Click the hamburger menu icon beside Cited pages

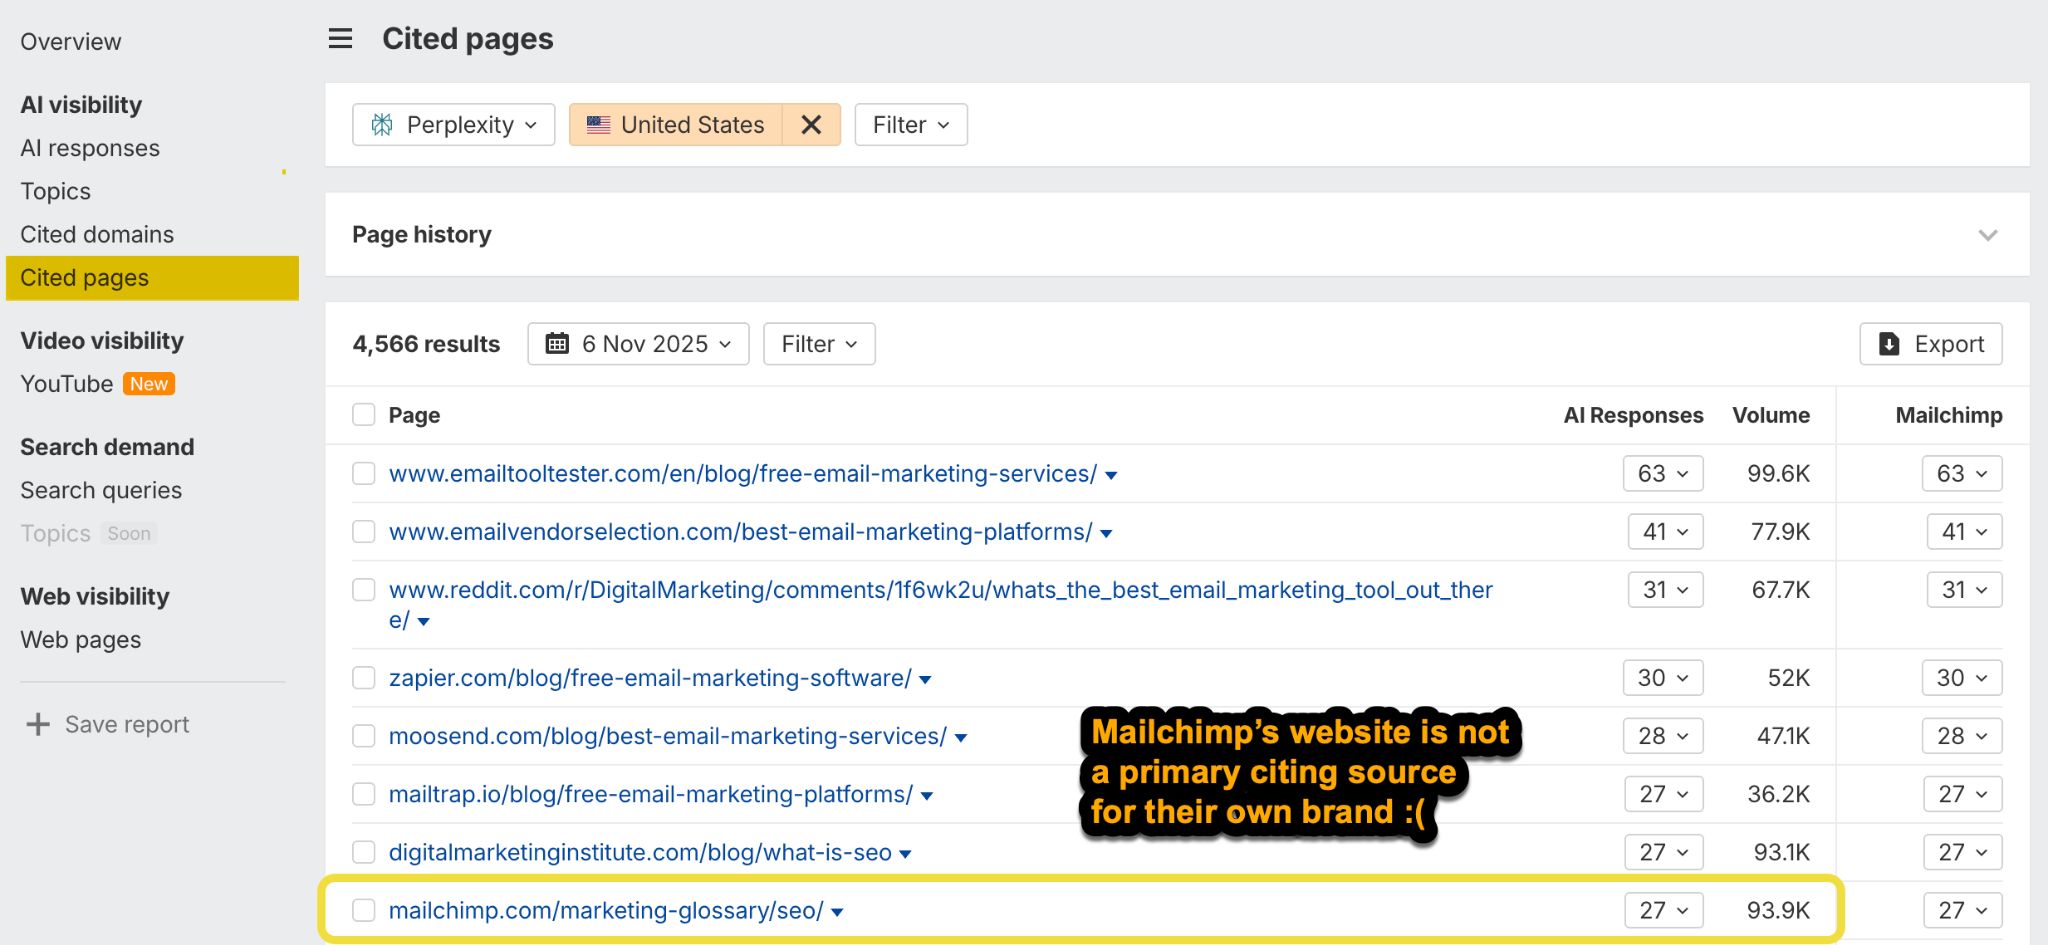pyautogui.click(x=340, y=39)
